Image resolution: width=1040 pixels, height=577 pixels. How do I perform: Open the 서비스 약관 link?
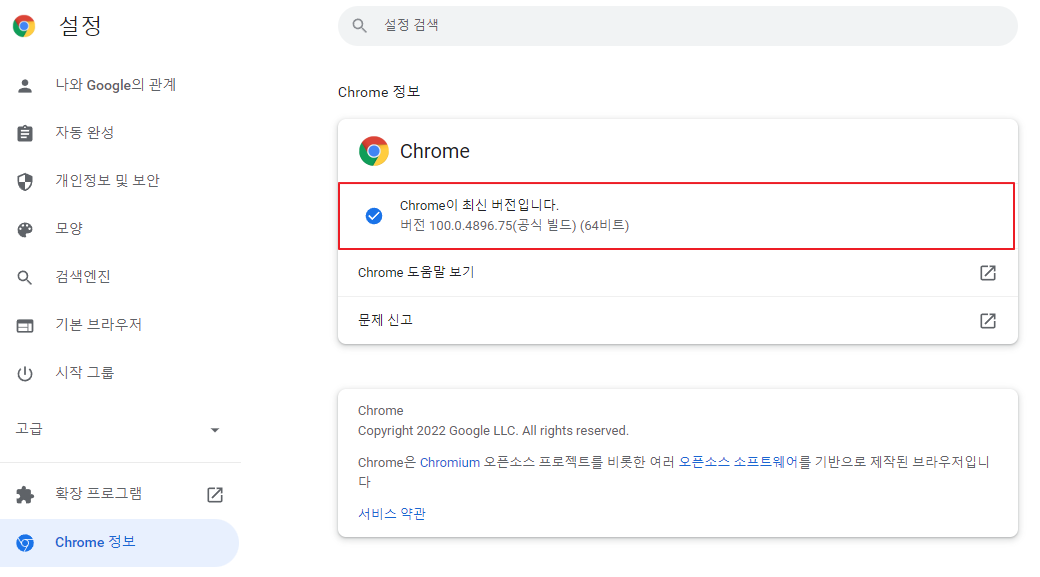coord(391,513)
